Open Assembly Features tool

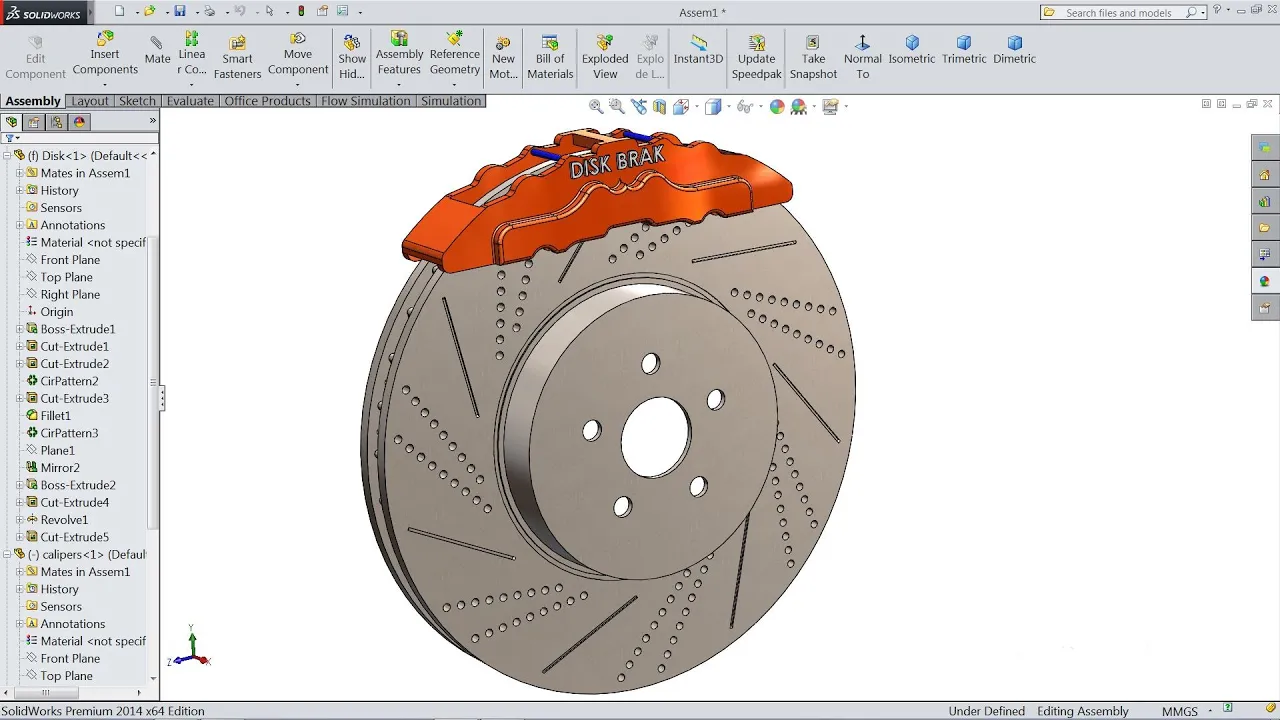[x=399, y=54]
